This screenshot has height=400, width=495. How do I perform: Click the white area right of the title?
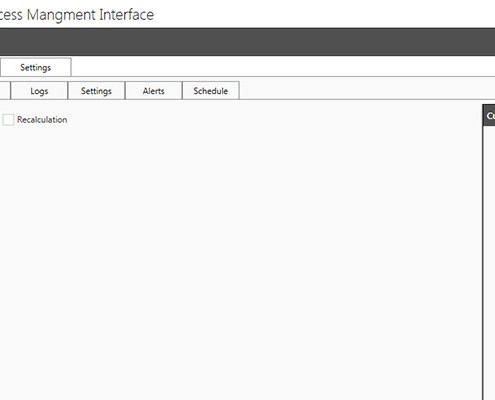[324, 14]
